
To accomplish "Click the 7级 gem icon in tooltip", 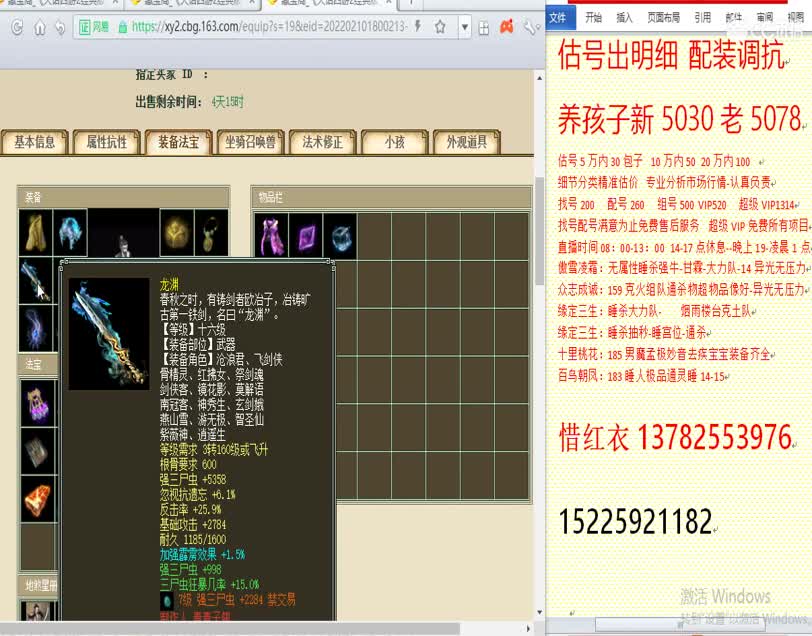I will (x=167, y=601).
